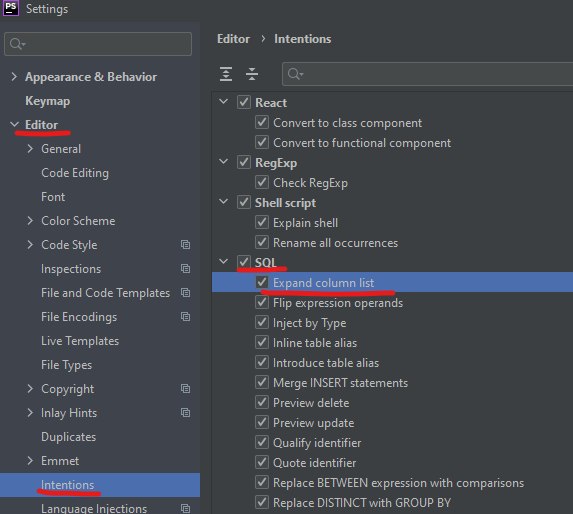Click the PhpStorm logo in the title bar
The image size is (573, 514).
11,8
